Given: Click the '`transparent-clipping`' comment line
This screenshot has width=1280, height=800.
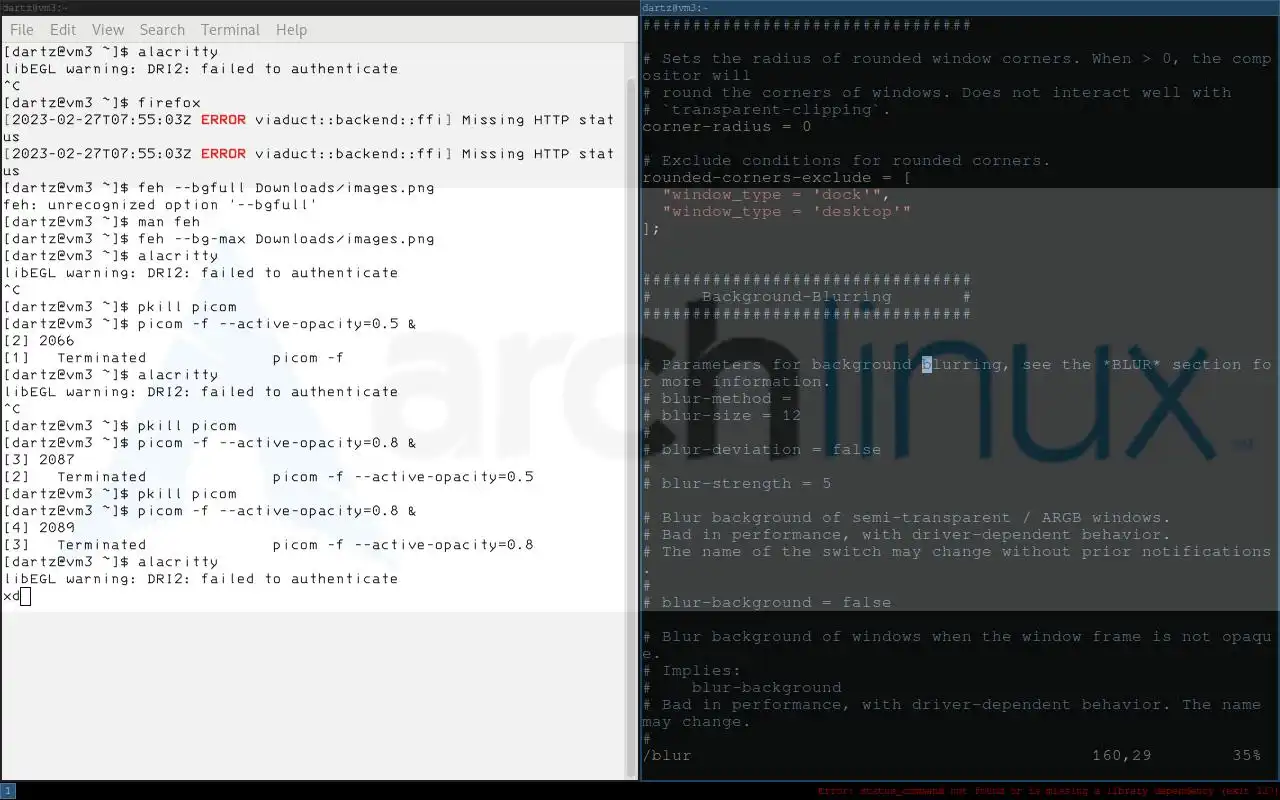Looking at the screenshot, I should 767,110.
